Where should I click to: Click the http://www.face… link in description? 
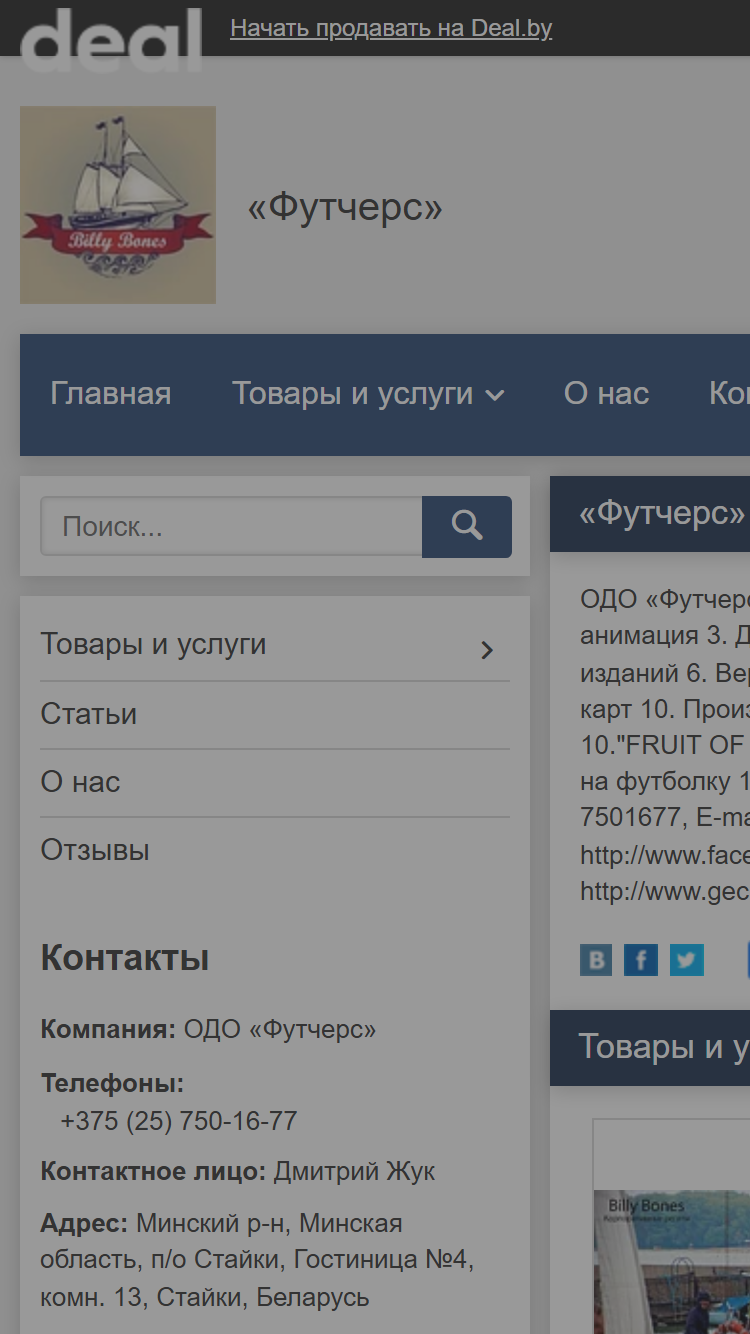(665, 855)
